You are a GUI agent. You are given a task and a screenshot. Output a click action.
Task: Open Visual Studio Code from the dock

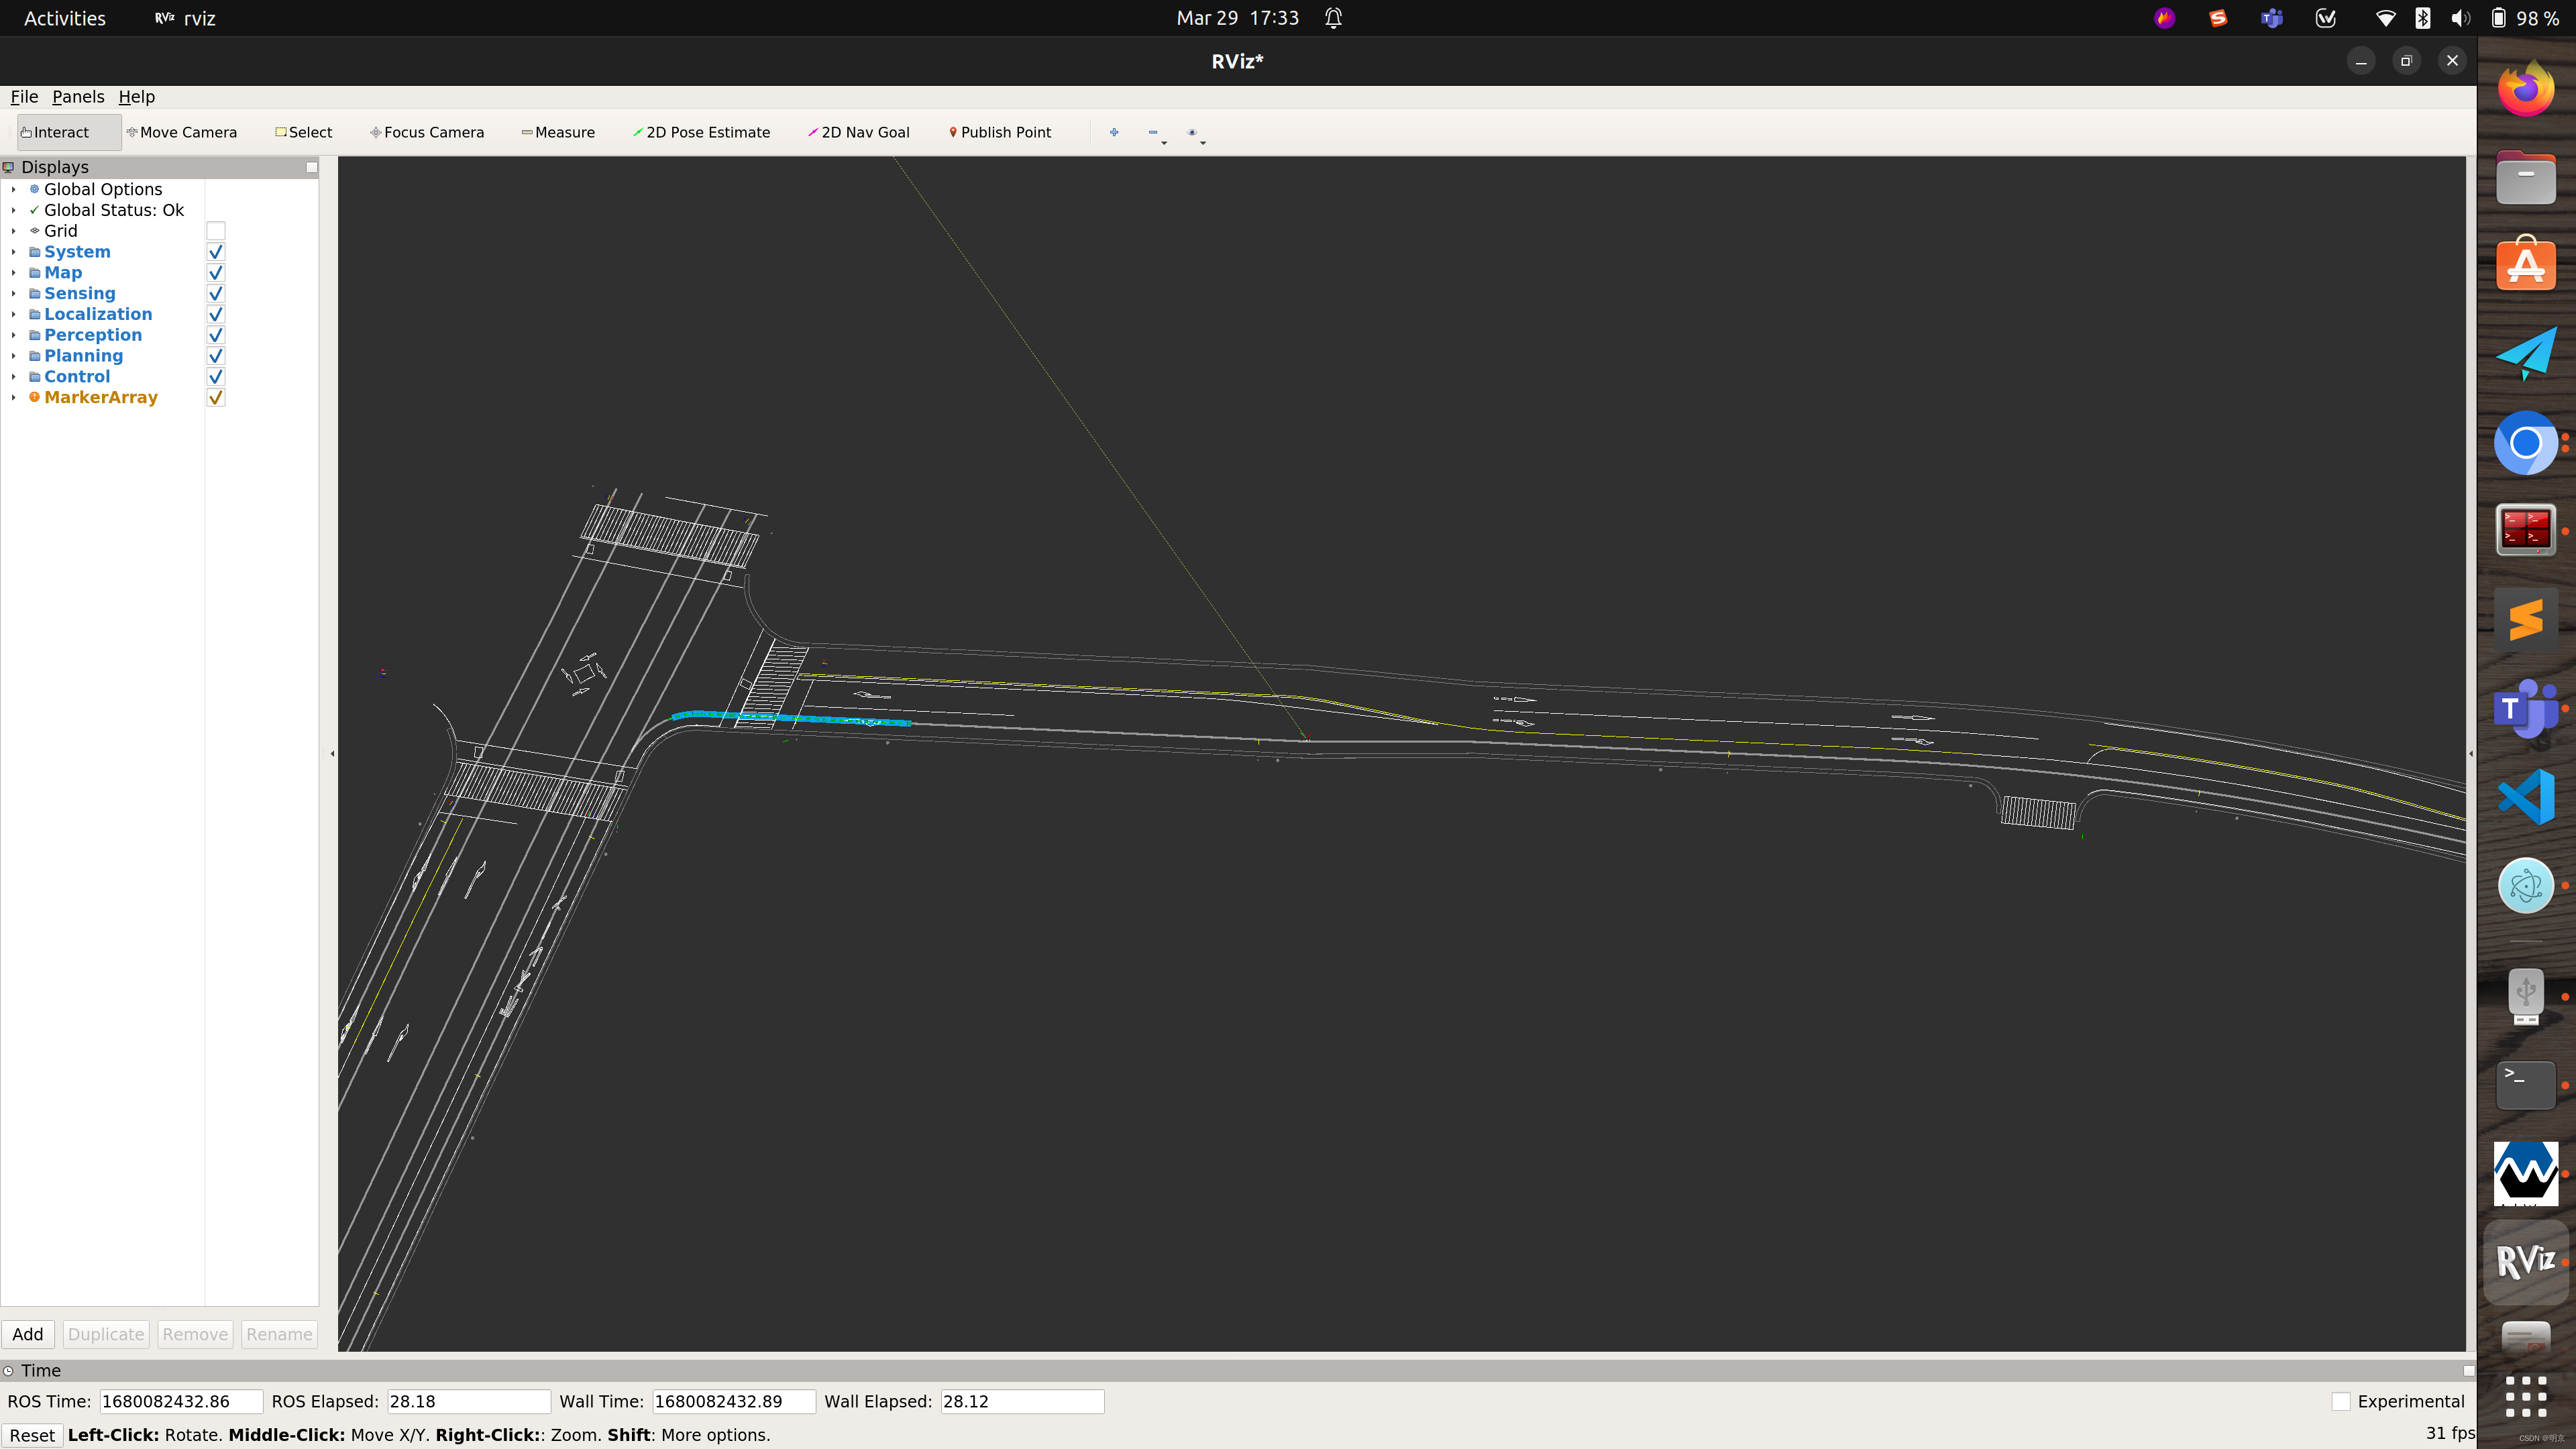pyautogui.click(x=2526, y=797)
